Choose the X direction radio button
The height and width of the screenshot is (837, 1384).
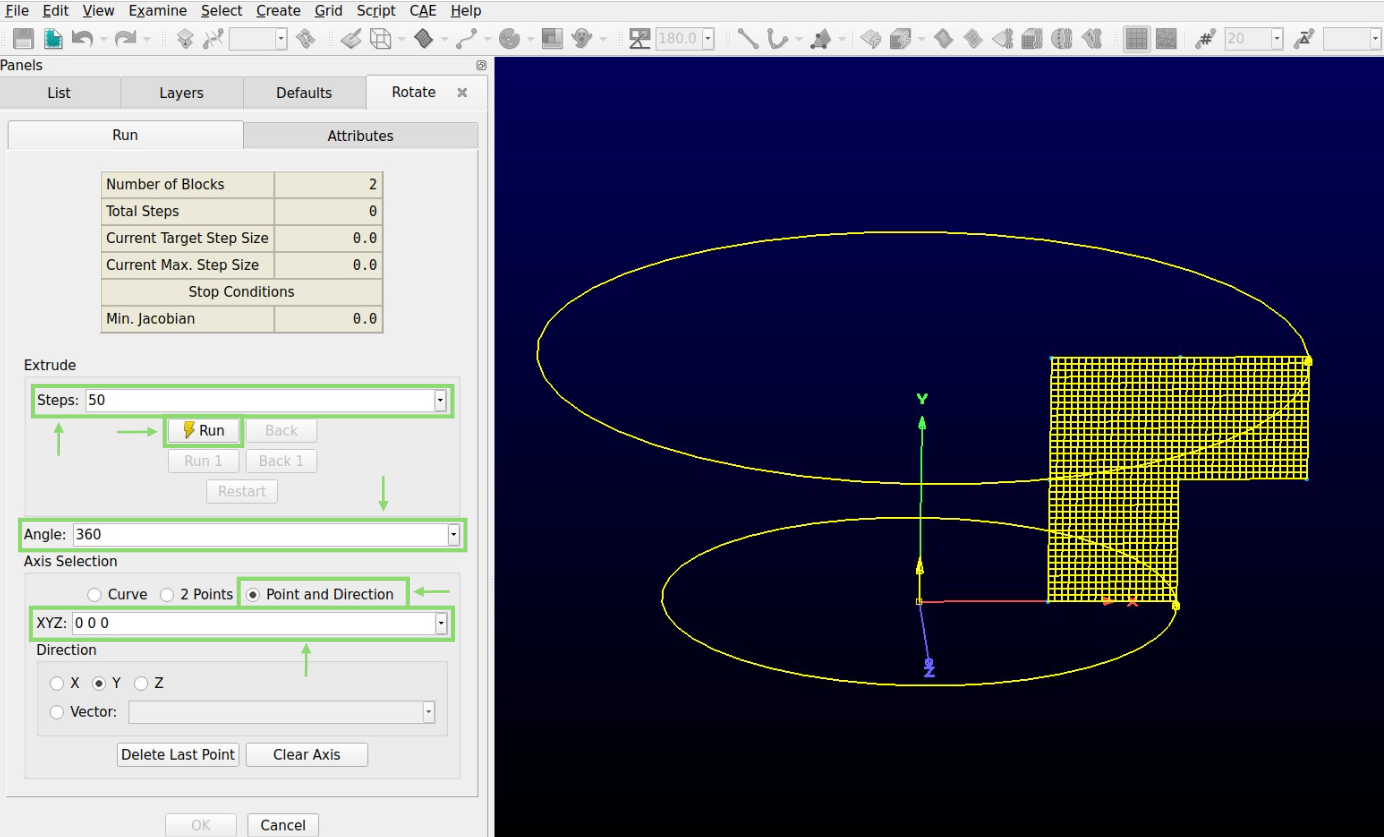tap(57, 684)
